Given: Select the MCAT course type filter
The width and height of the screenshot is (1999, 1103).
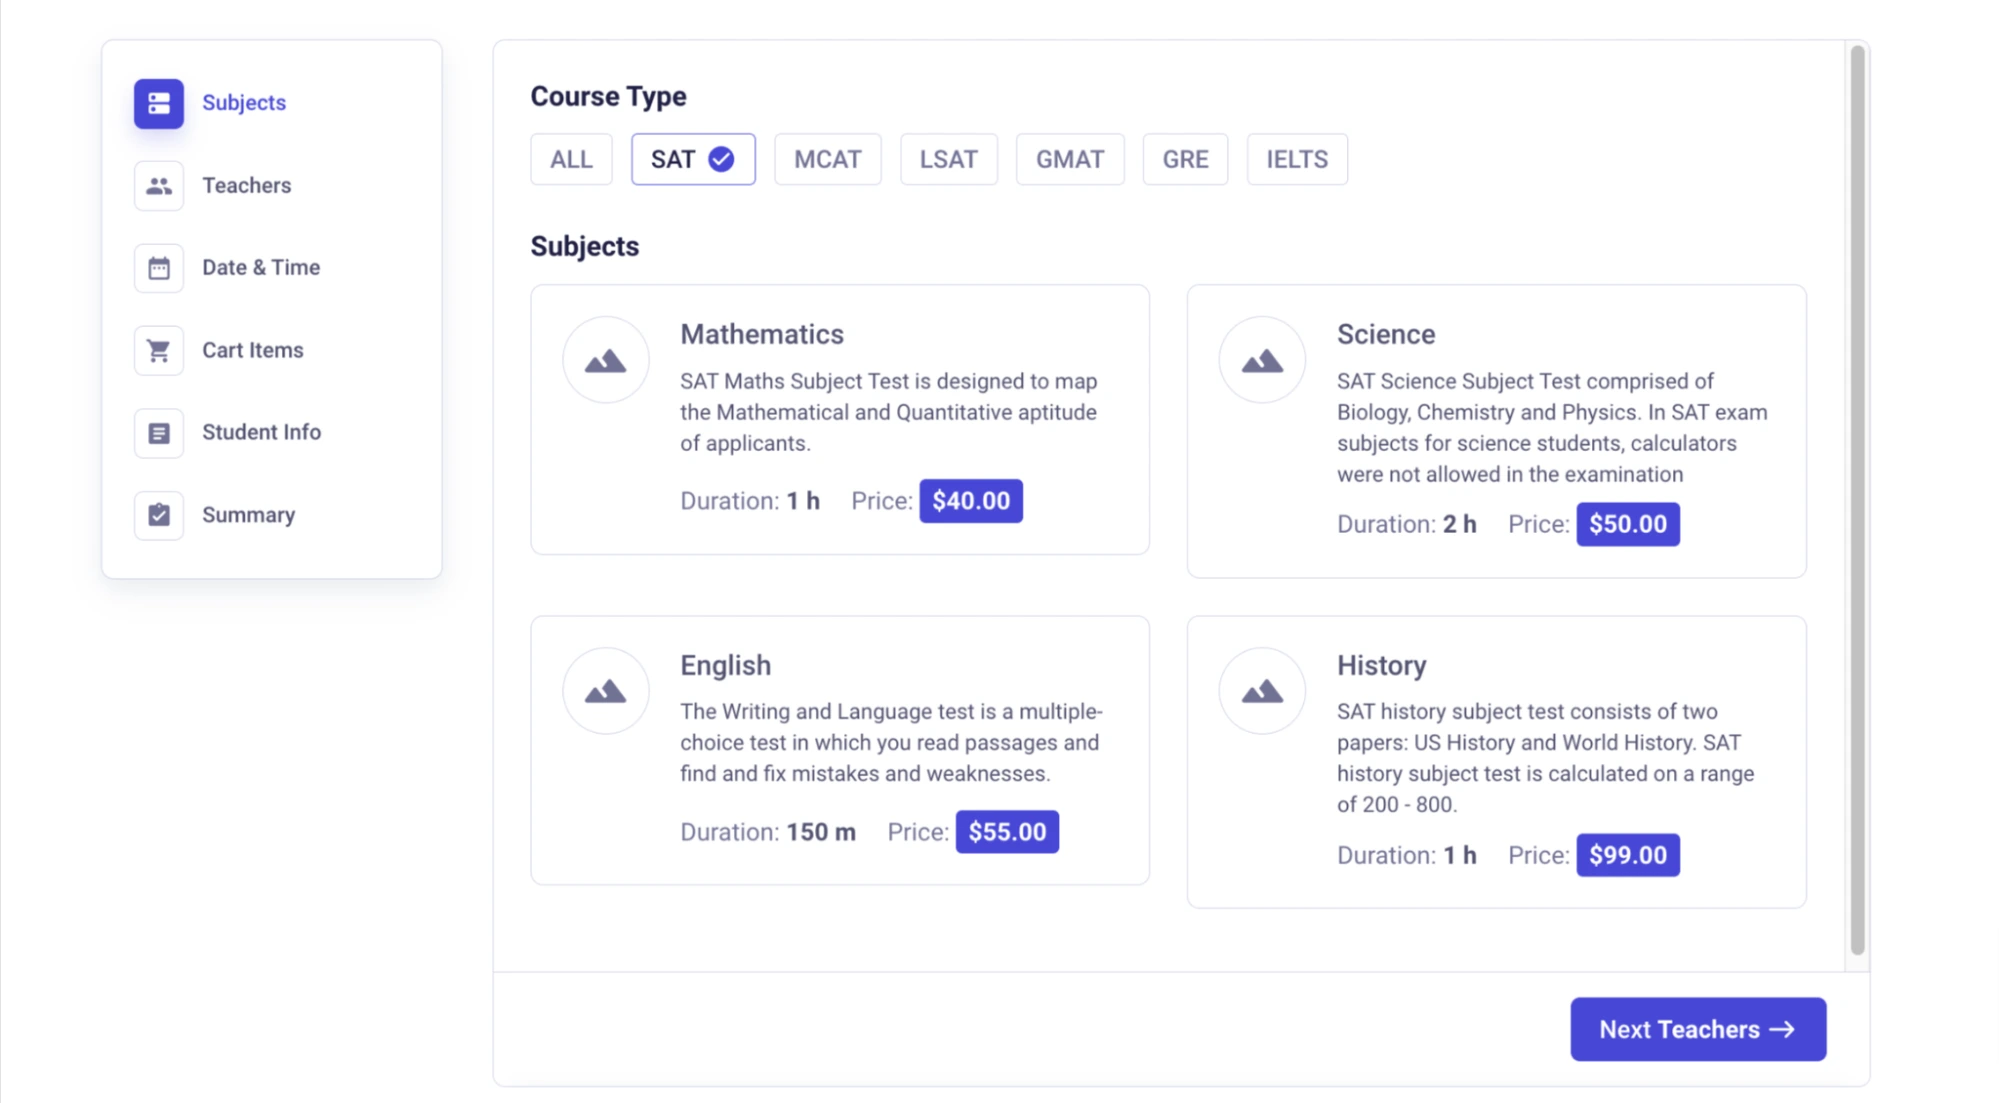Looking at the screenshot, I should [828, 159].
